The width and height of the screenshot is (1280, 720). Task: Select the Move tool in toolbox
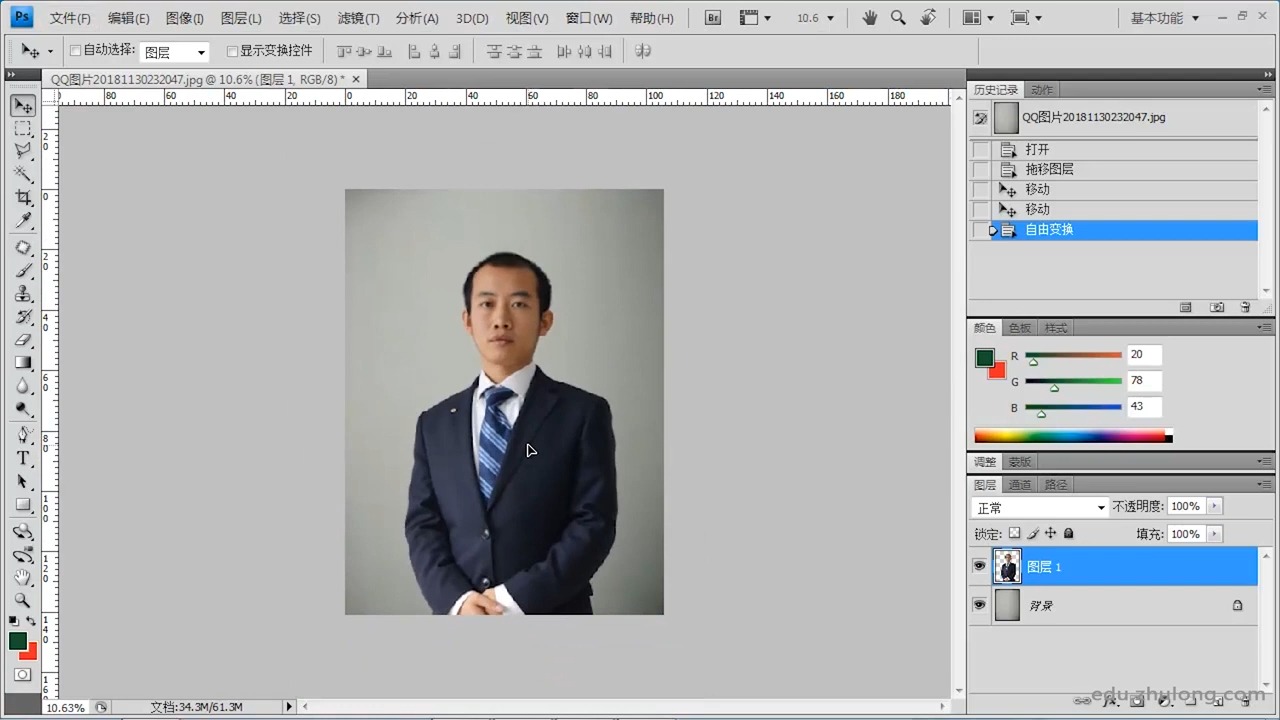pyautogui.click(x=23, y=106)
